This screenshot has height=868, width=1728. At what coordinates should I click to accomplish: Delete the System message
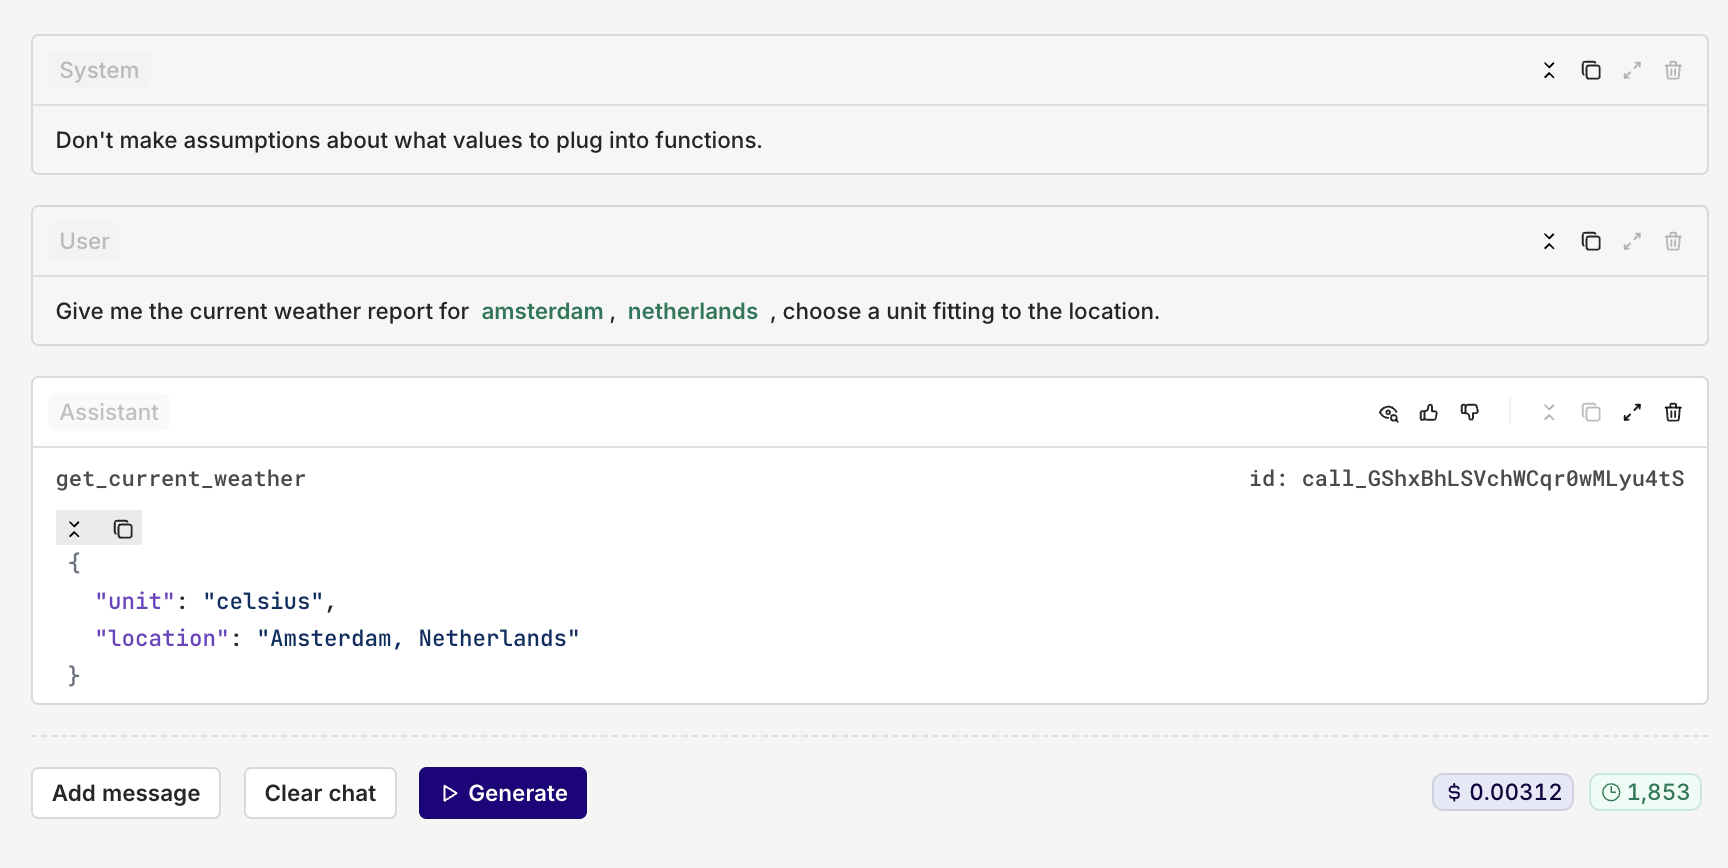point(1673,70)
